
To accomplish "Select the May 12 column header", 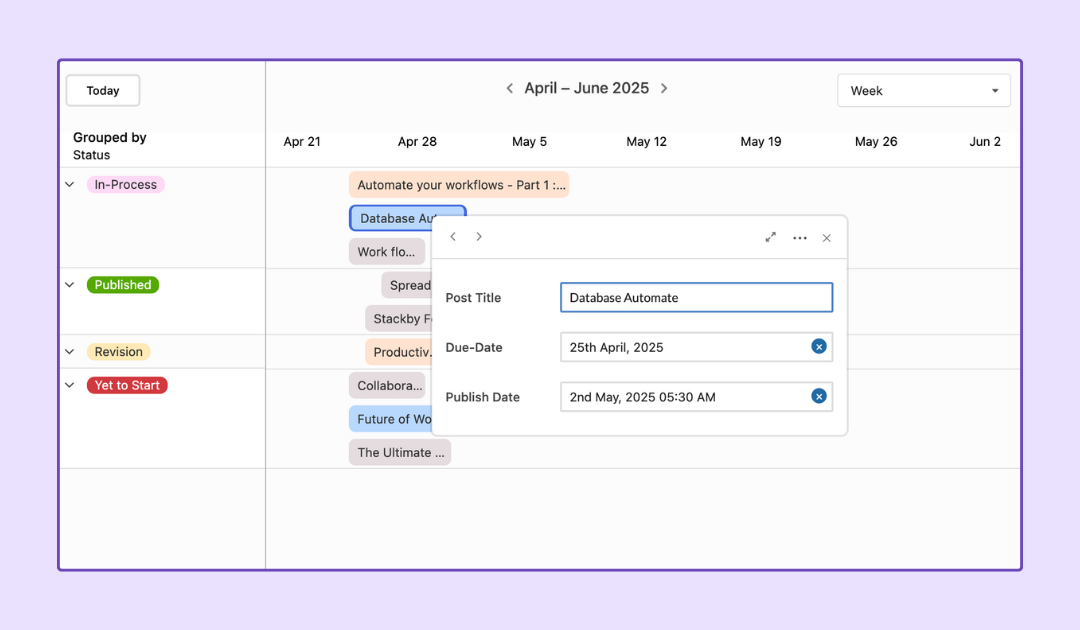I will 646,141.
